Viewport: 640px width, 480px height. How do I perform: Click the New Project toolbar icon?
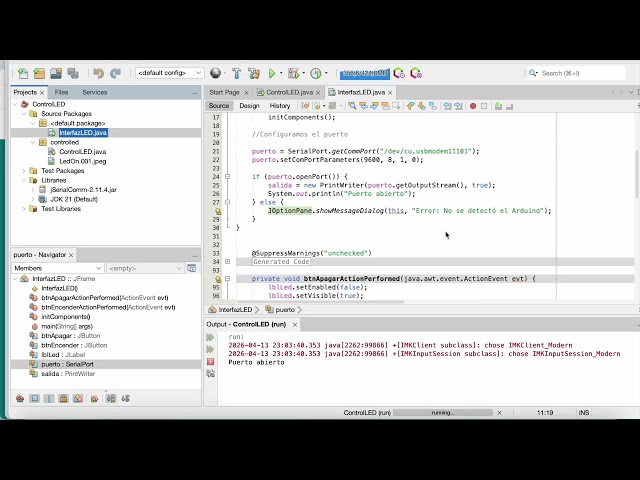tap(39, 73)
